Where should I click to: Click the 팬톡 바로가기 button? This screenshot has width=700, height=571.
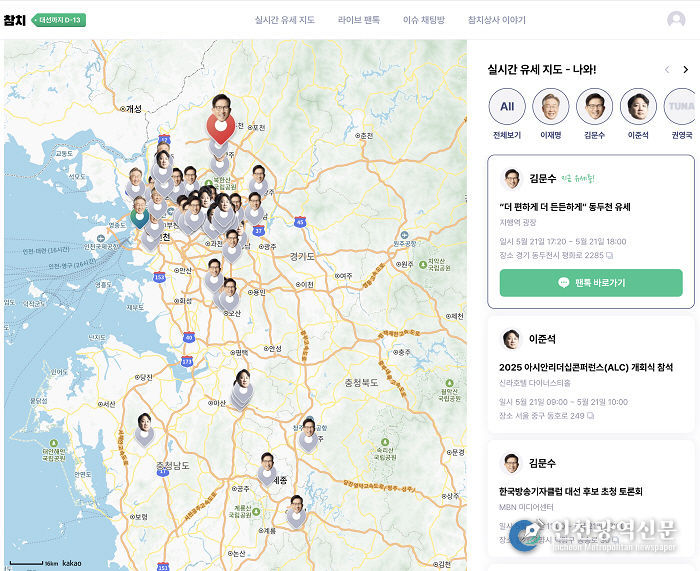tap(591, 283)
